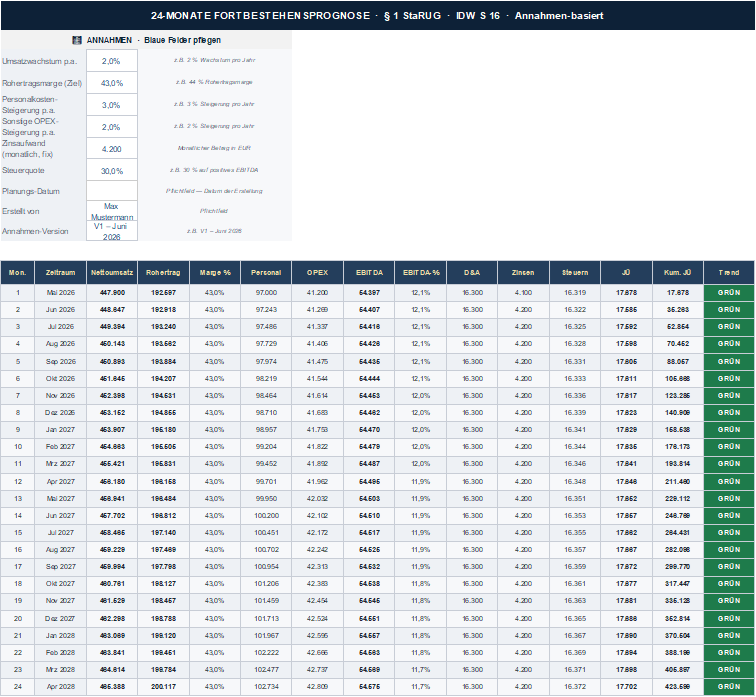
Task: Click the 'Apr 2027' Zeitraum cell
Action: click(60, 482)
